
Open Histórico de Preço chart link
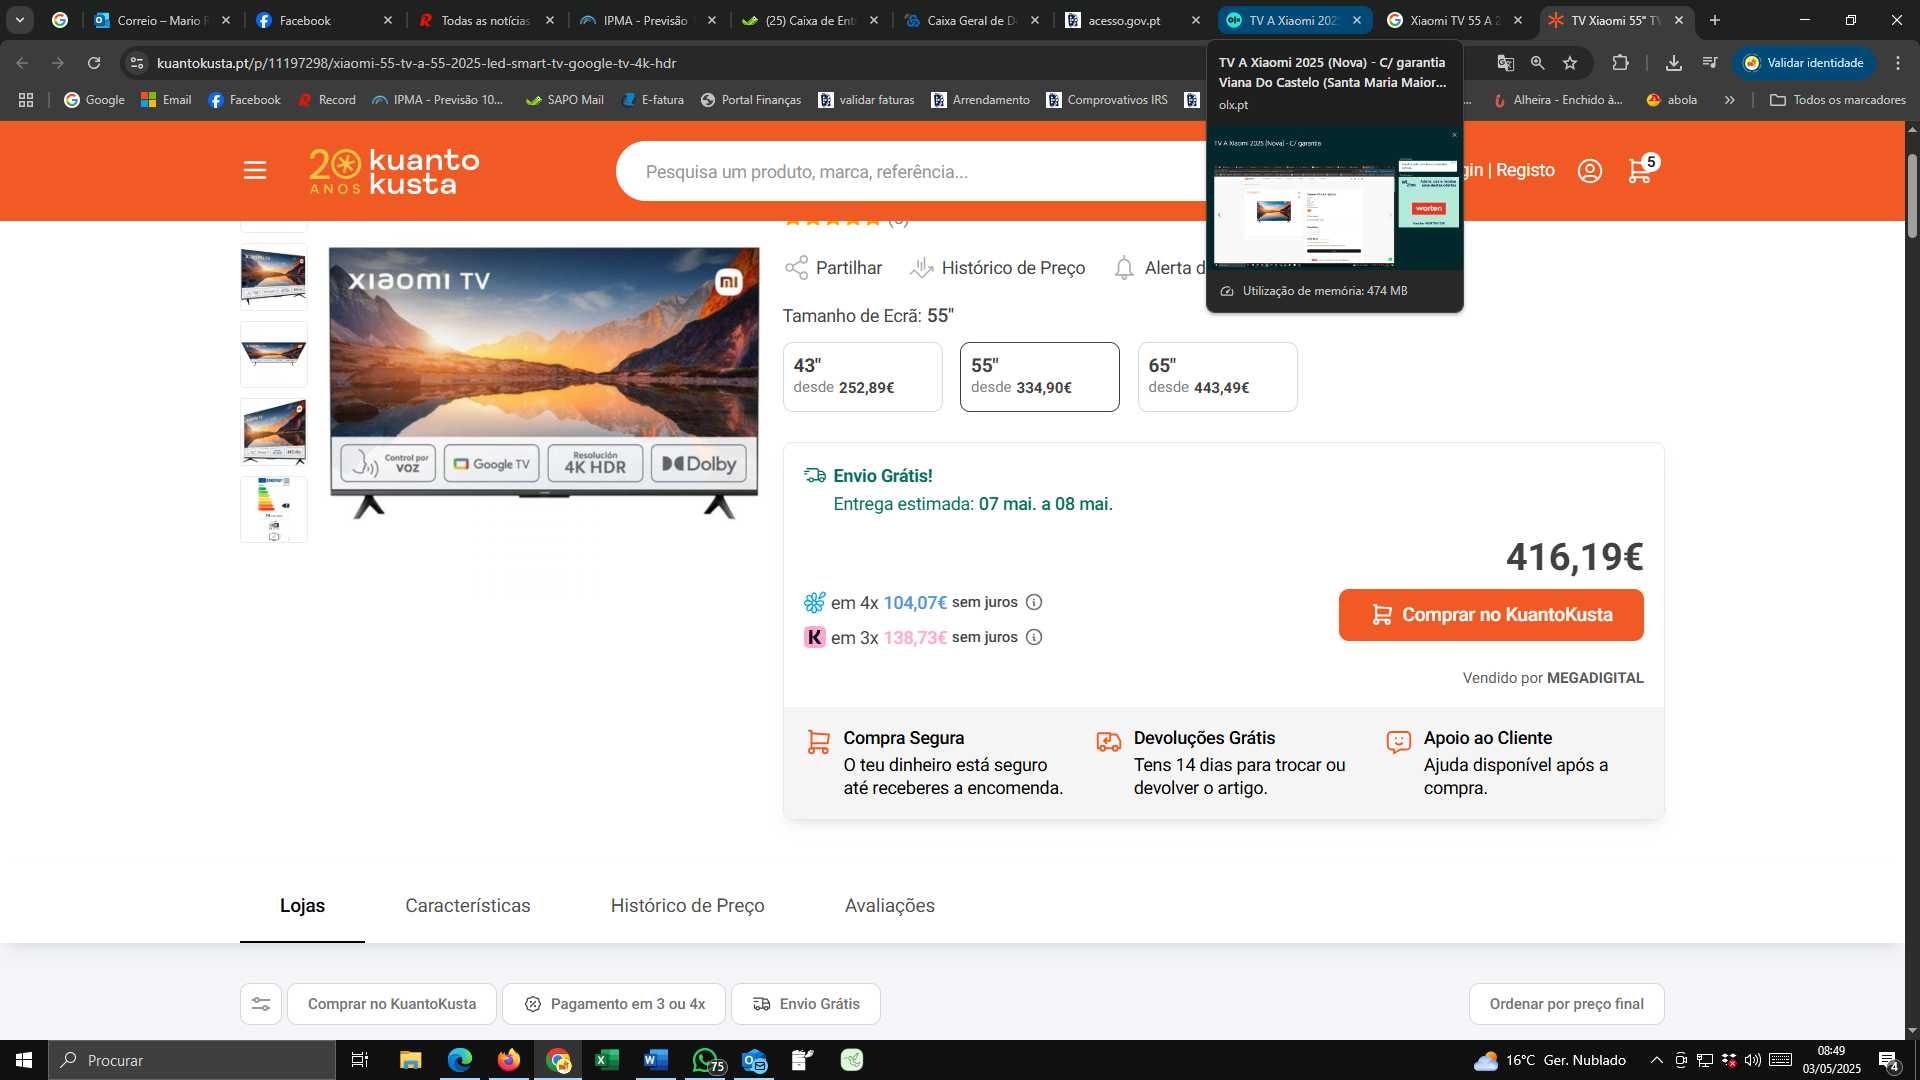tap(998, 268)
